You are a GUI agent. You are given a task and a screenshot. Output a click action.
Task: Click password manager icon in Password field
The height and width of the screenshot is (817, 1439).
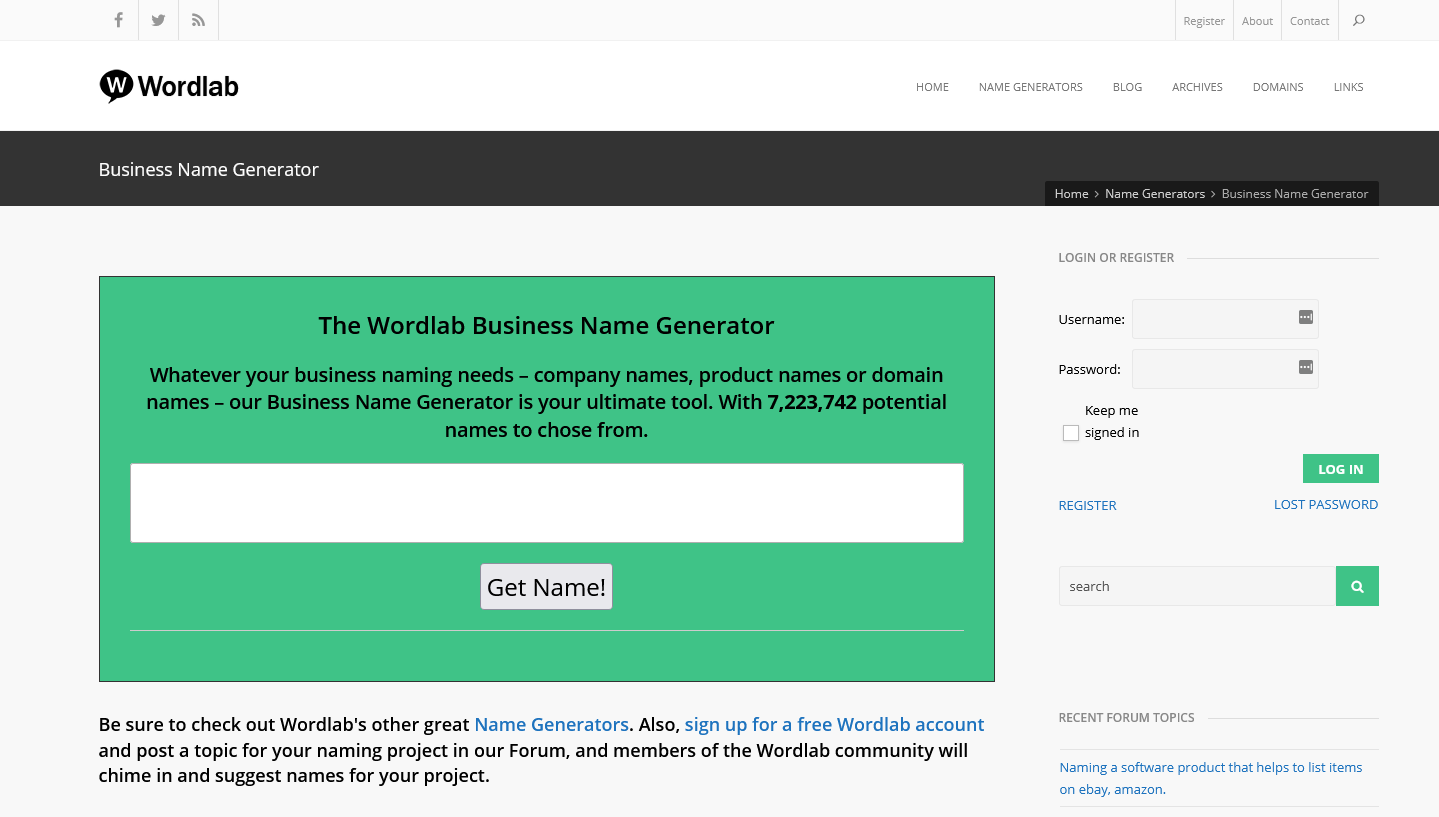pyautogui.click(x=1305, y=367)
